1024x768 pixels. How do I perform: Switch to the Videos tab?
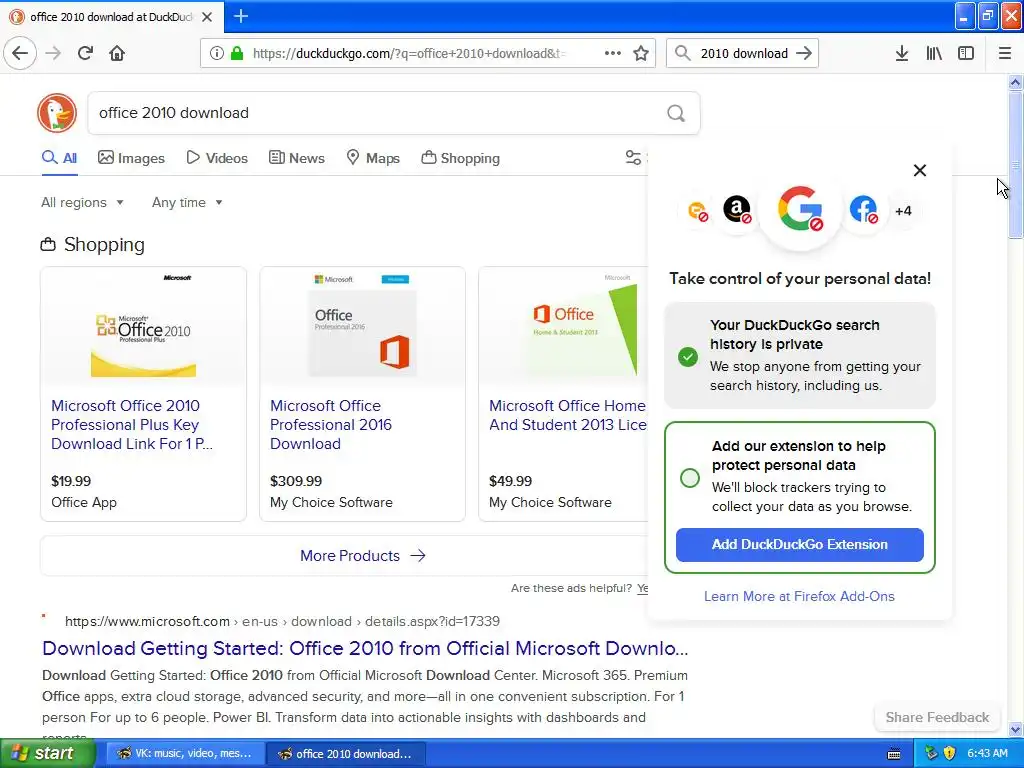217,158
